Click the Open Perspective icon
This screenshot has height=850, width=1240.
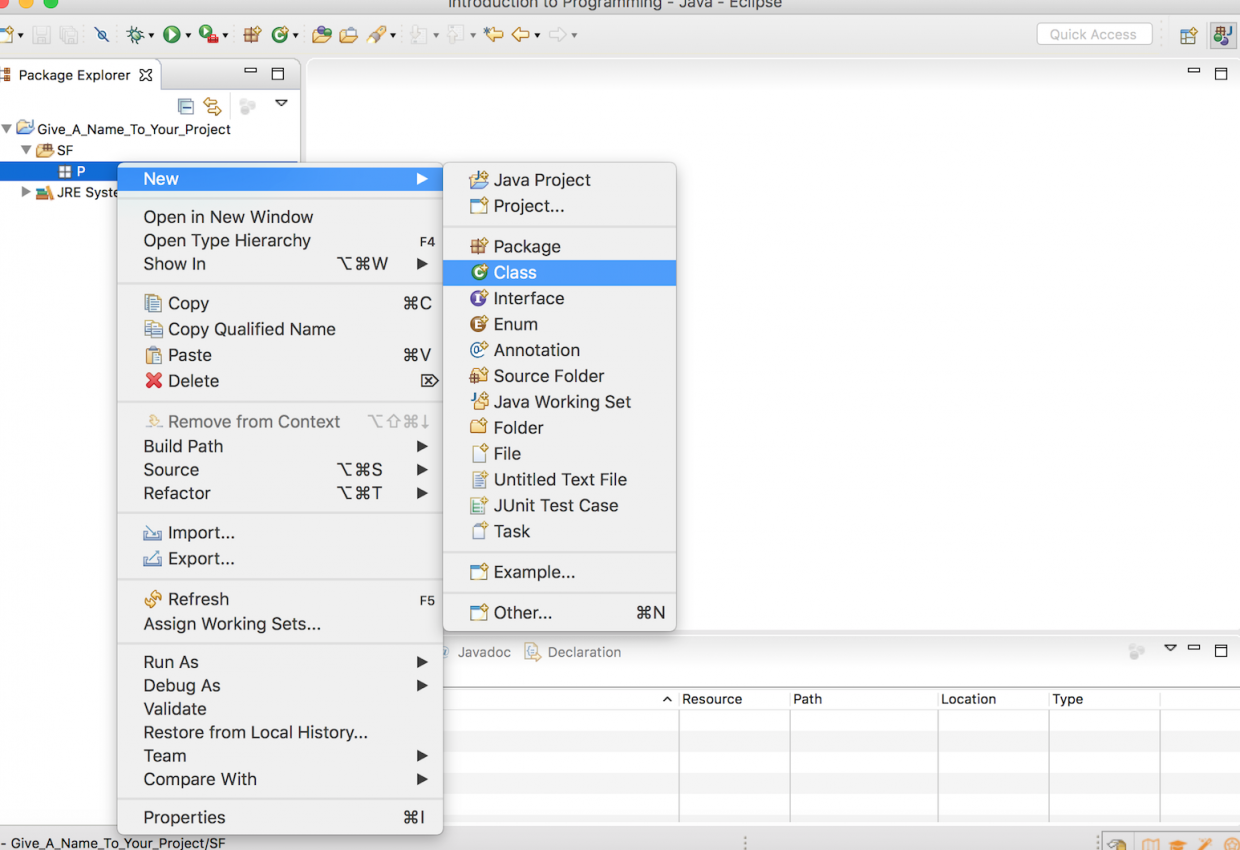point(1188,35)
